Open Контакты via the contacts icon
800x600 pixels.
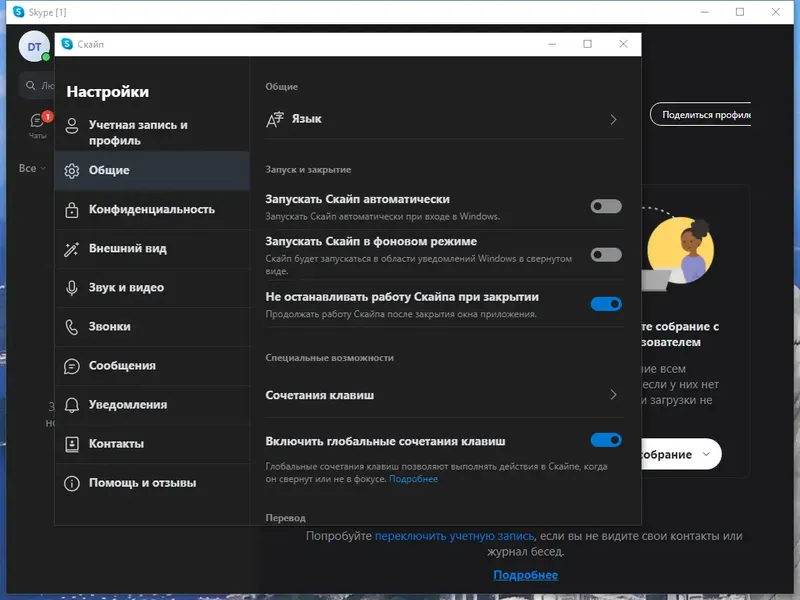click(73, 443)
